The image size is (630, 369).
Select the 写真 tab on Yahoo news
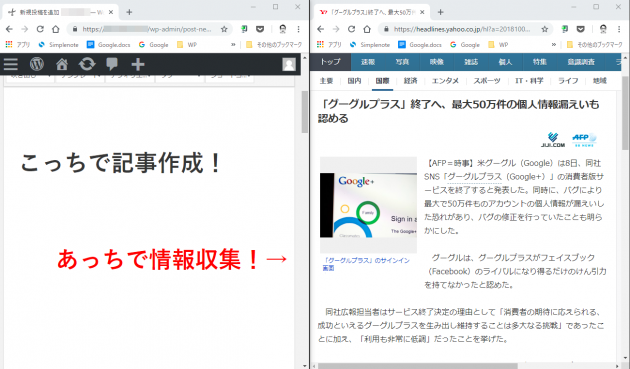pyautogui.click(x=402, y=62)
